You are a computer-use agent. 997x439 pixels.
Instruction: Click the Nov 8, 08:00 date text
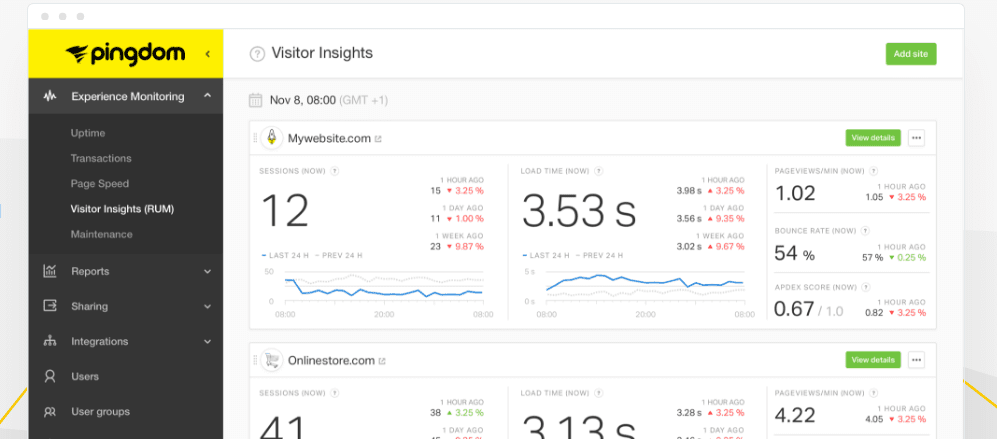303,100
